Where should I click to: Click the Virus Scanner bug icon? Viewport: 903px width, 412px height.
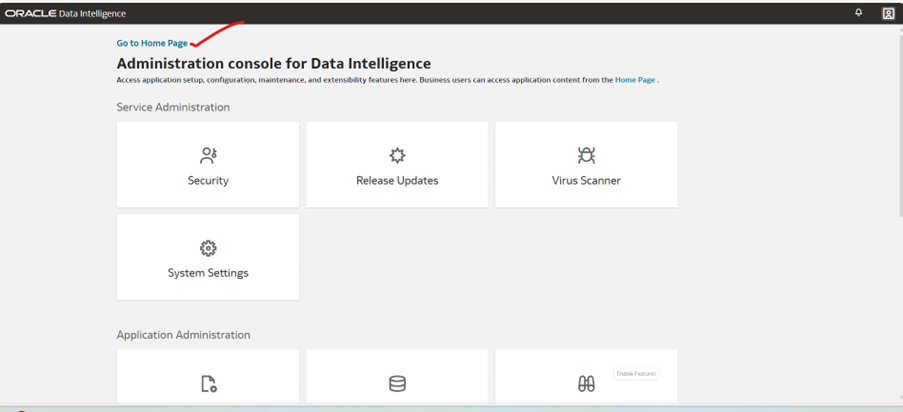[586, 155]
